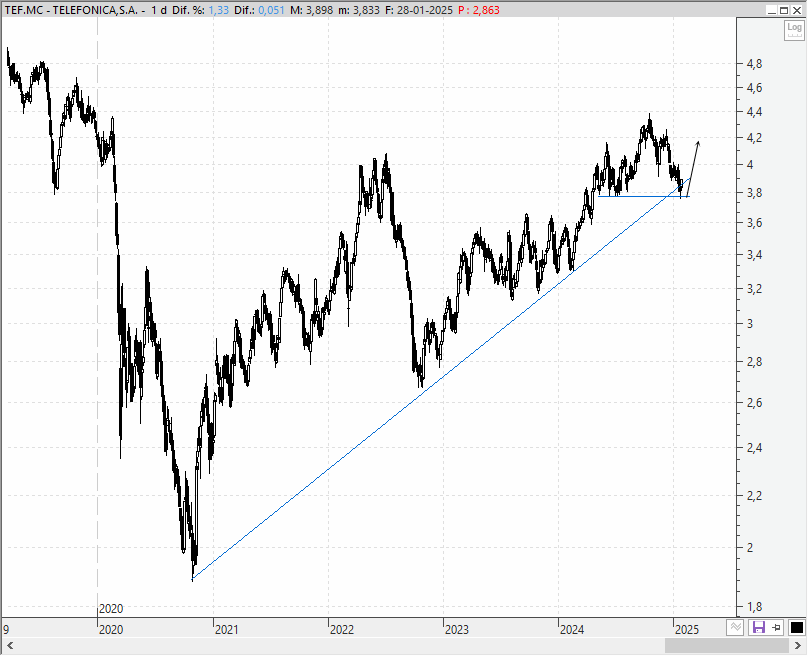The height and width of the screenshot is (656, 808).
Task: Click the 4,8 price axis label
Action: (x=754, y=64)
